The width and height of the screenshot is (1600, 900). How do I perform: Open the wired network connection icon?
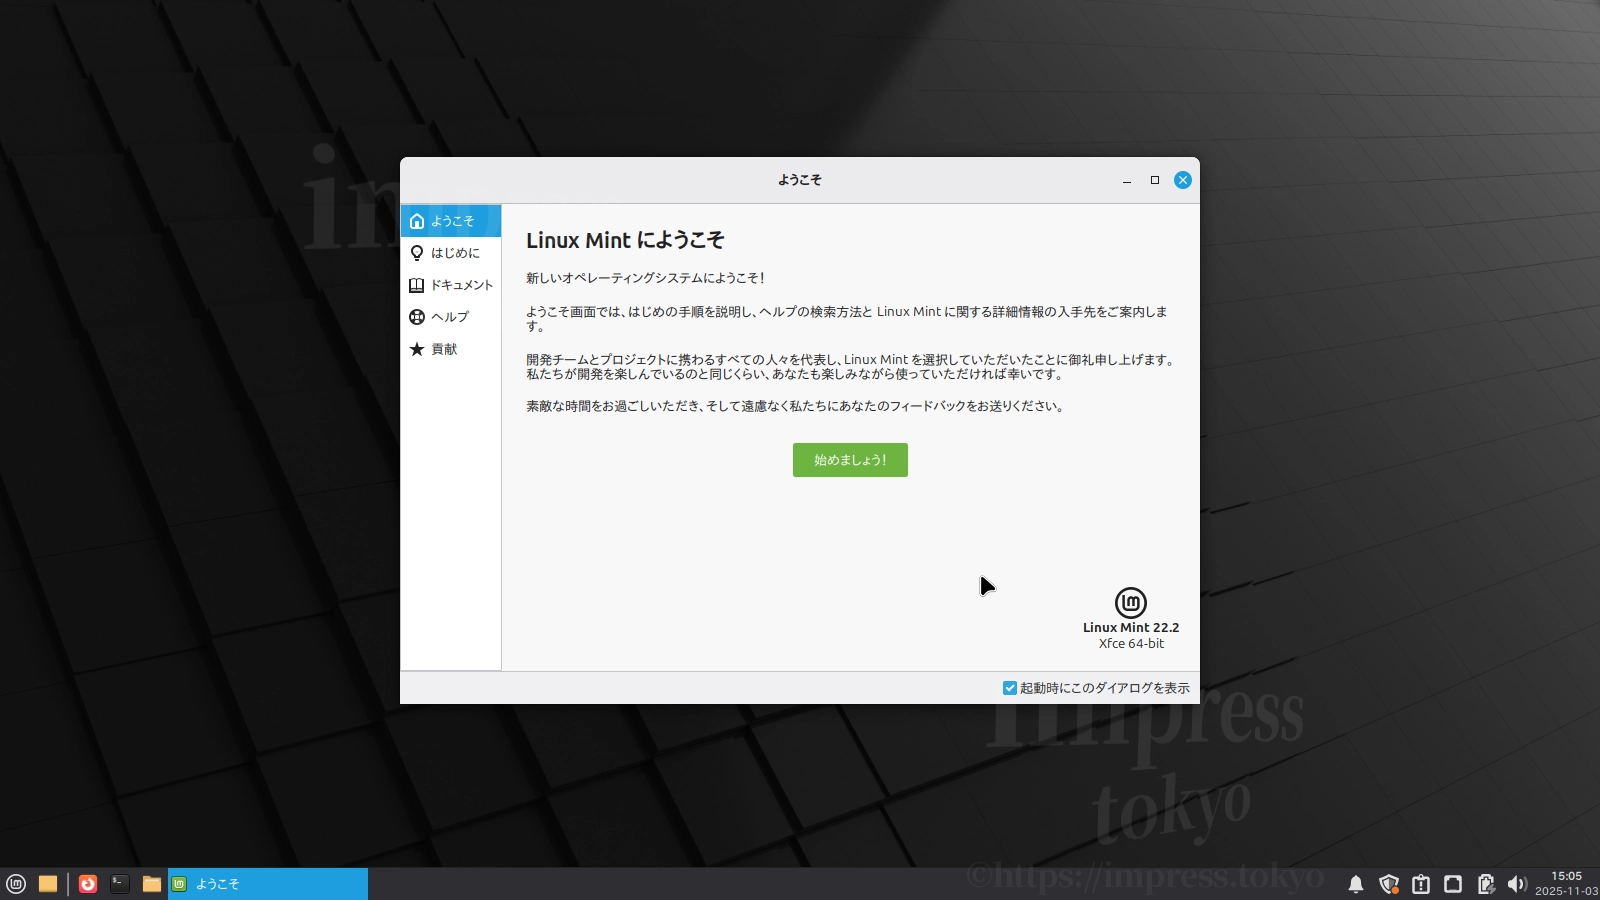point(1453,884)
